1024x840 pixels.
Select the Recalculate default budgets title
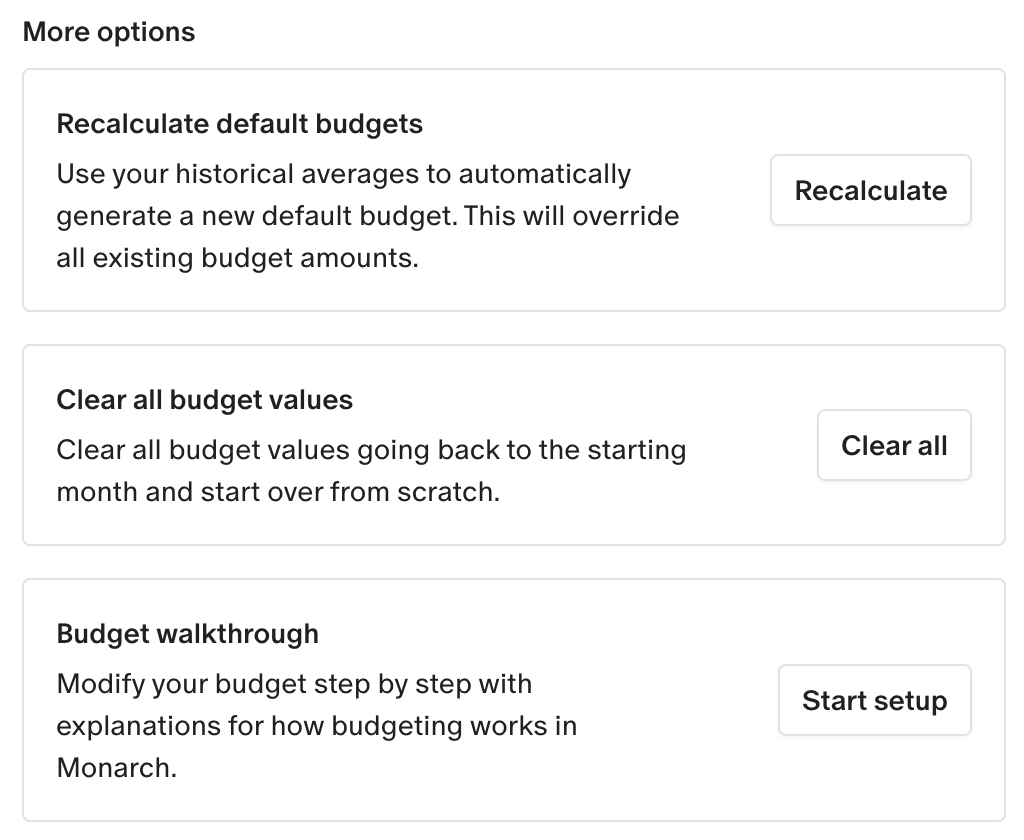[240, 124]
